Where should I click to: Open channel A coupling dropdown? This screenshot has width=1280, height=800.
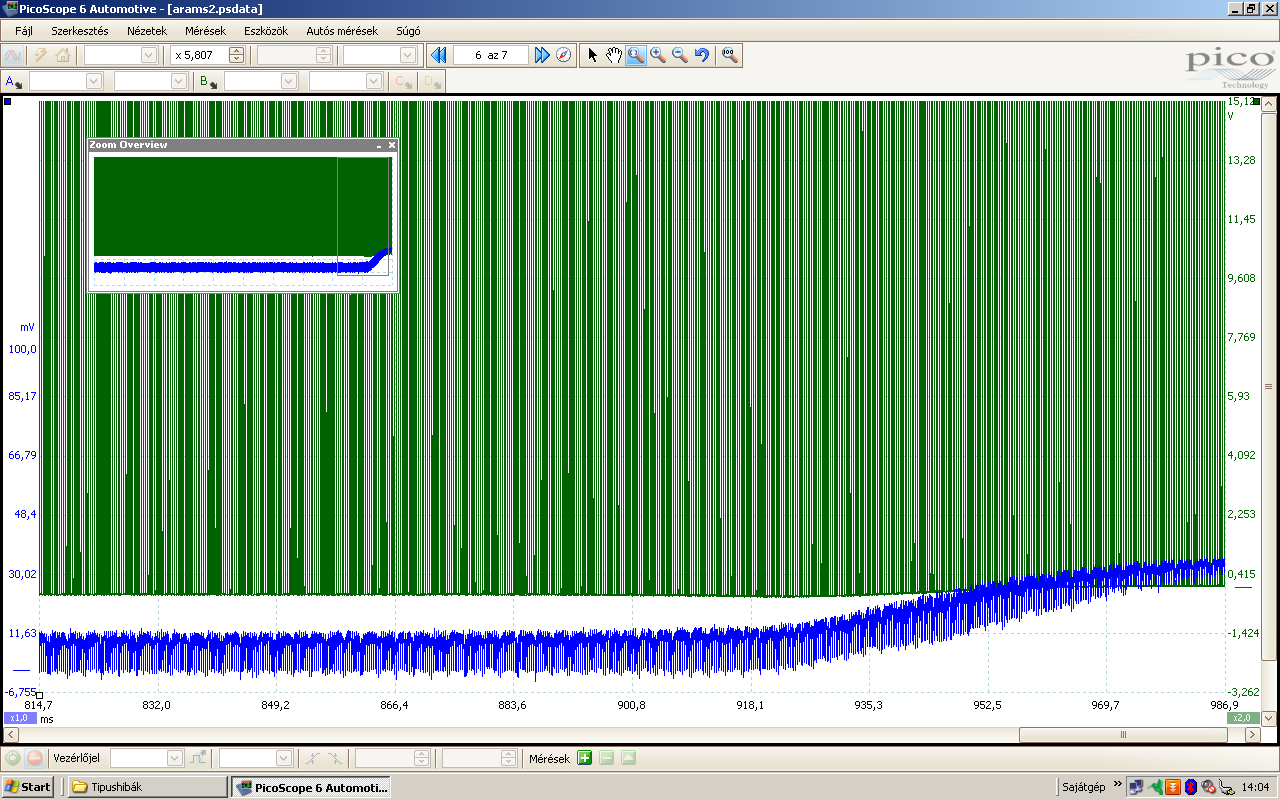pyautogui.click(x=179, y=82)
